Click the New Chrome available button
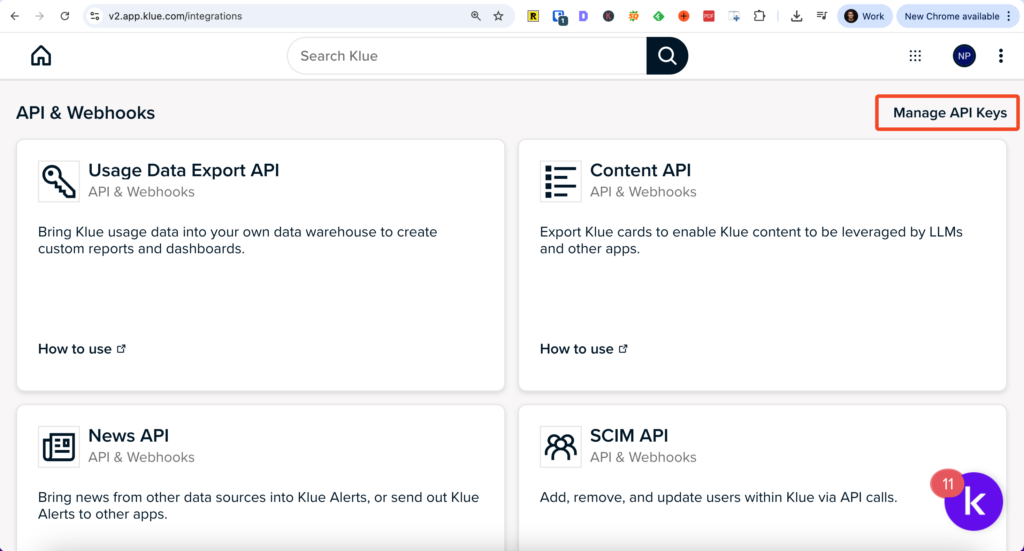 click(x=958, y=16)
